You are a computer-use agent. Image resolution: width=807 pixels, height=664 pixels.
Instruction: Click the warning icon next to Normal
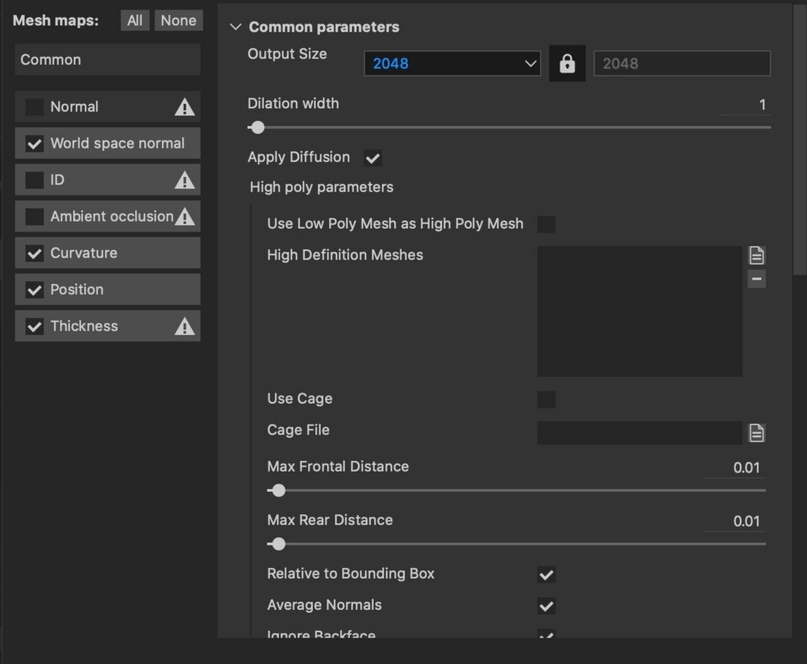[184, 107]
